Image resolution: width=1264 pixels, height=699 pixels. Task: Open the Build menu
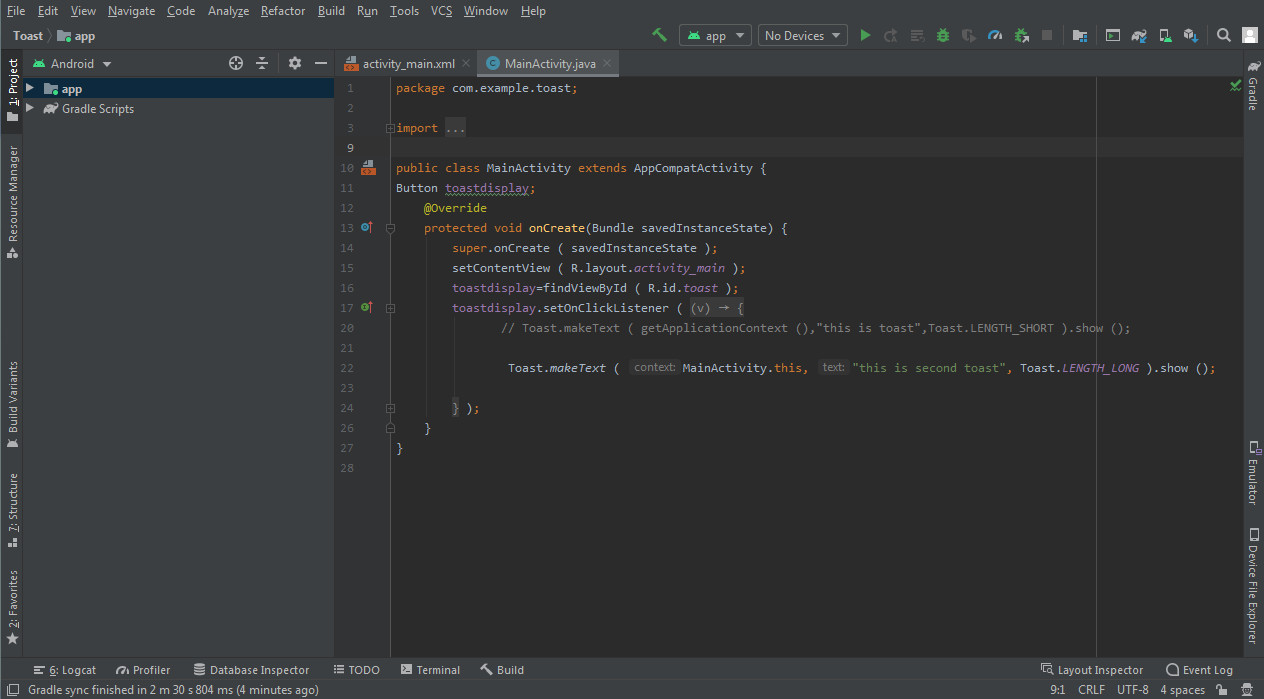(x=331, y=10)
